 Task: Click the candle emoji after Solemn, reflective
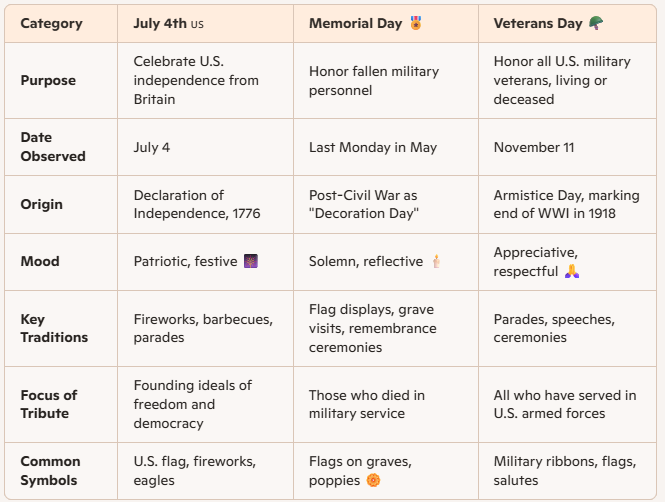[x=435, y=261]
